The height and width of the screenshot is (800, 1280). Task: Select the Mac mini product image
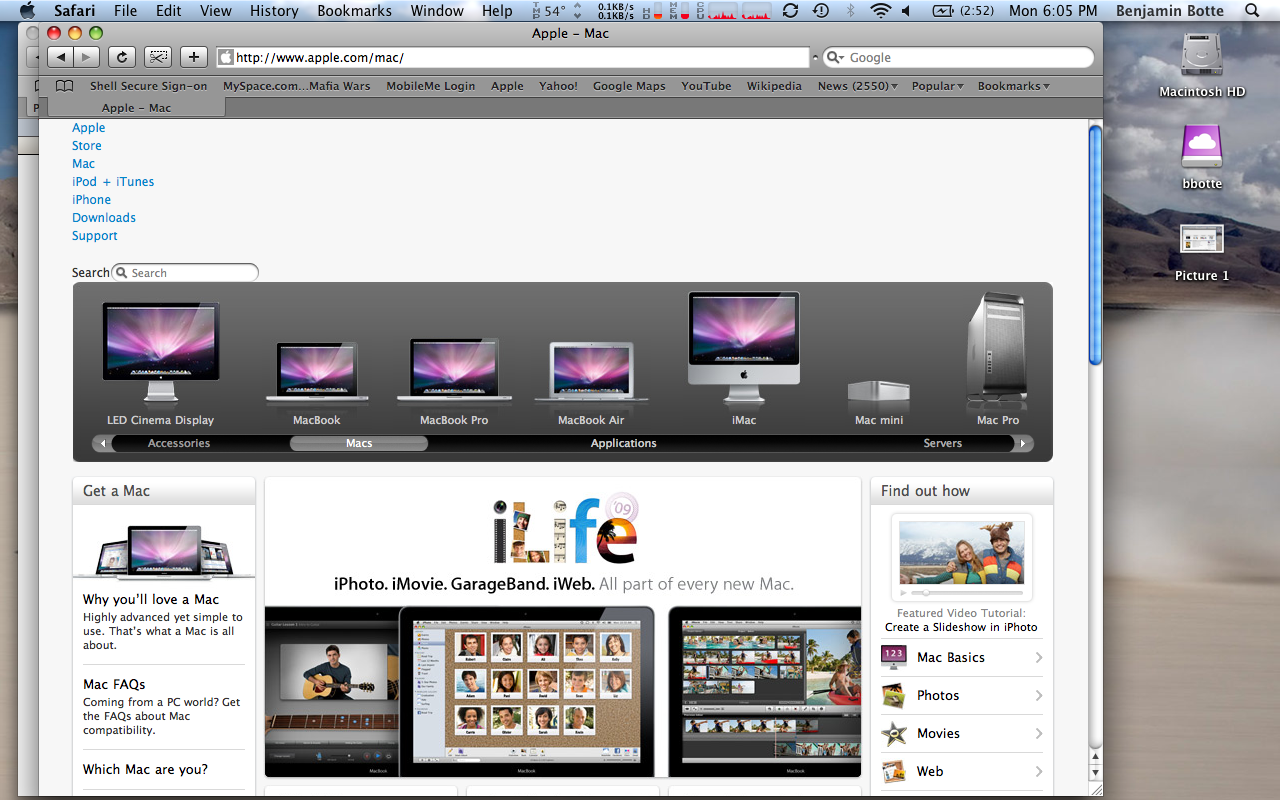879,390
